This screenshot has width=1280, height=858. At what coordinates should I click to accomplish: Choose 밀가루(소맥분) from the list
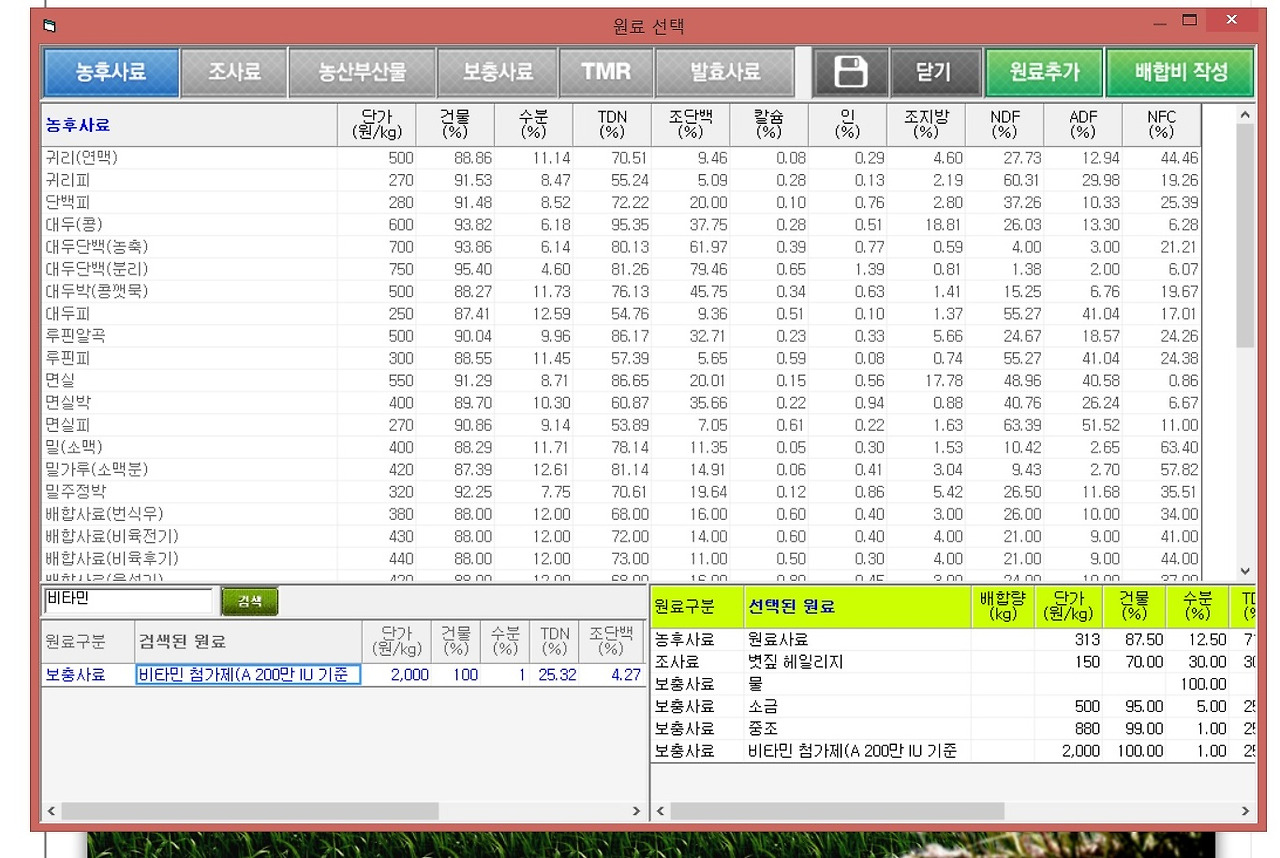pos(620,470)
